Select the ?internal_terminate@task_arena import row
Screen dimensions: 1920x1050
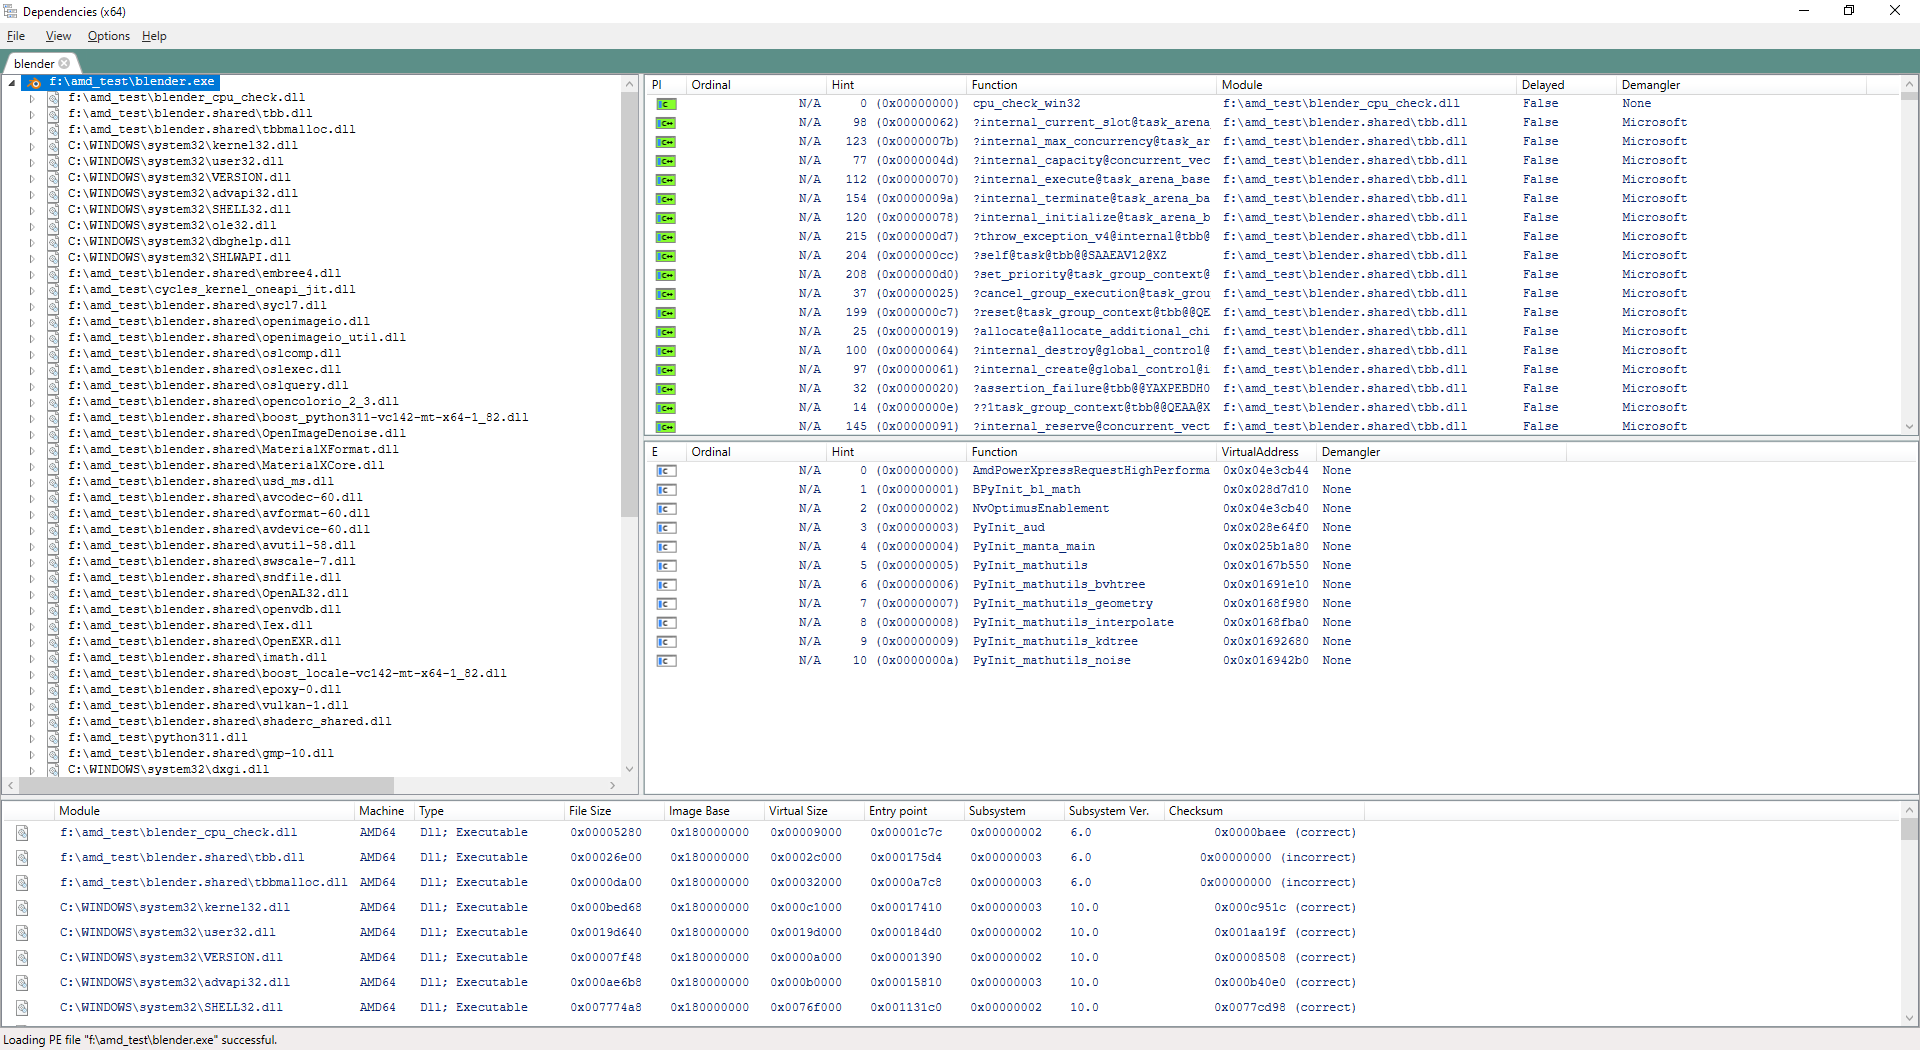pos(1272,199)
